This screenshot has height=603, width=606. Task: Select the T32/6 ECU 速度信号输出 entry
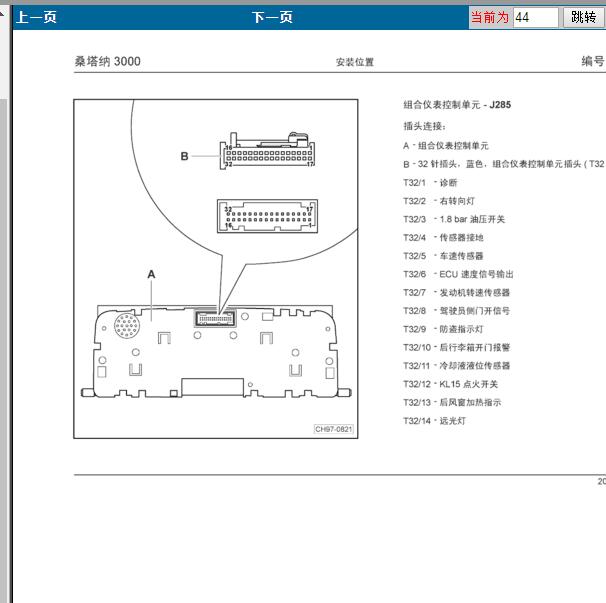pos(458,274)
